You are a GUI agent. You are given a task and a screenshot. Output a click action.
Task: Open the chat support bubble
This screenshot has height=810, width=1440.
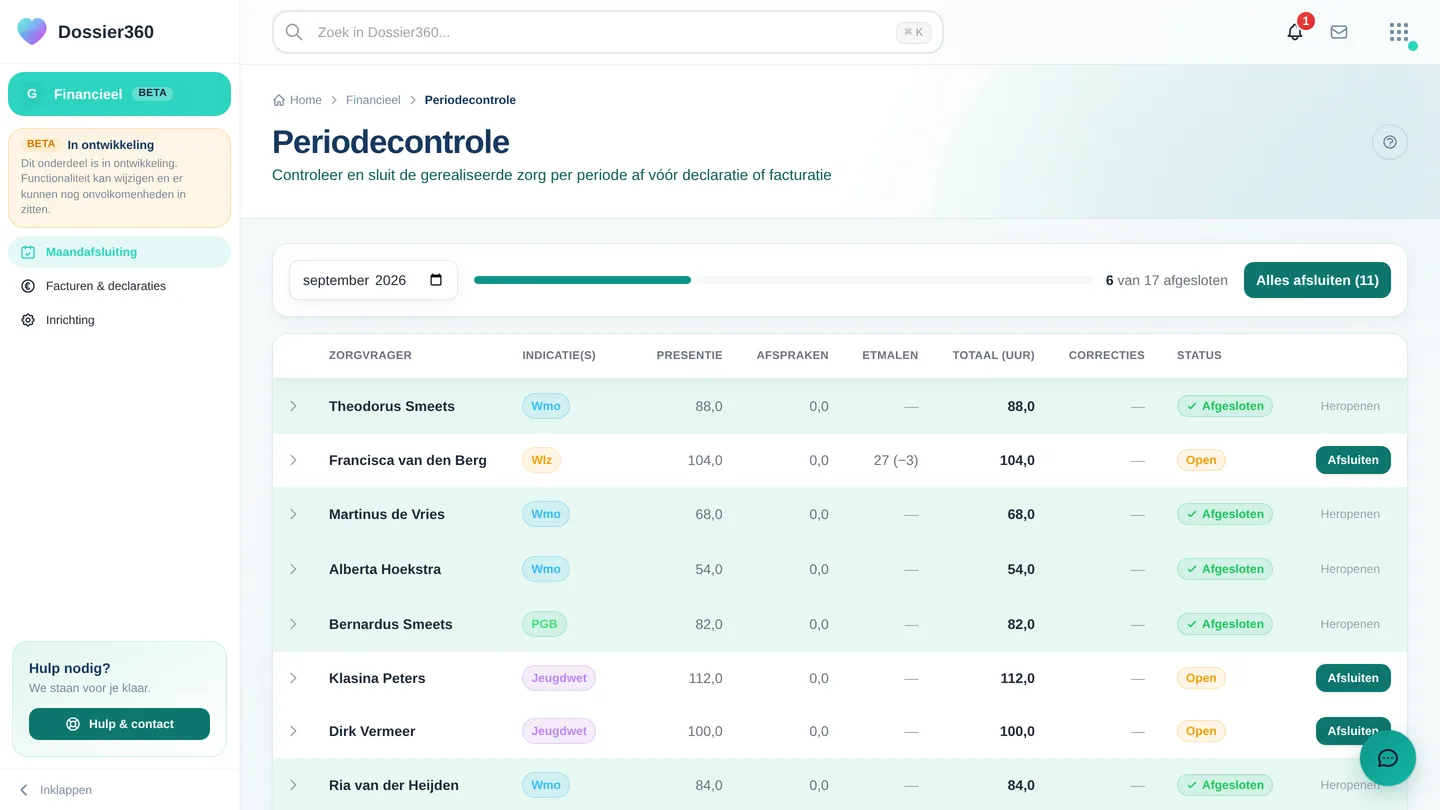point(1388,758)
